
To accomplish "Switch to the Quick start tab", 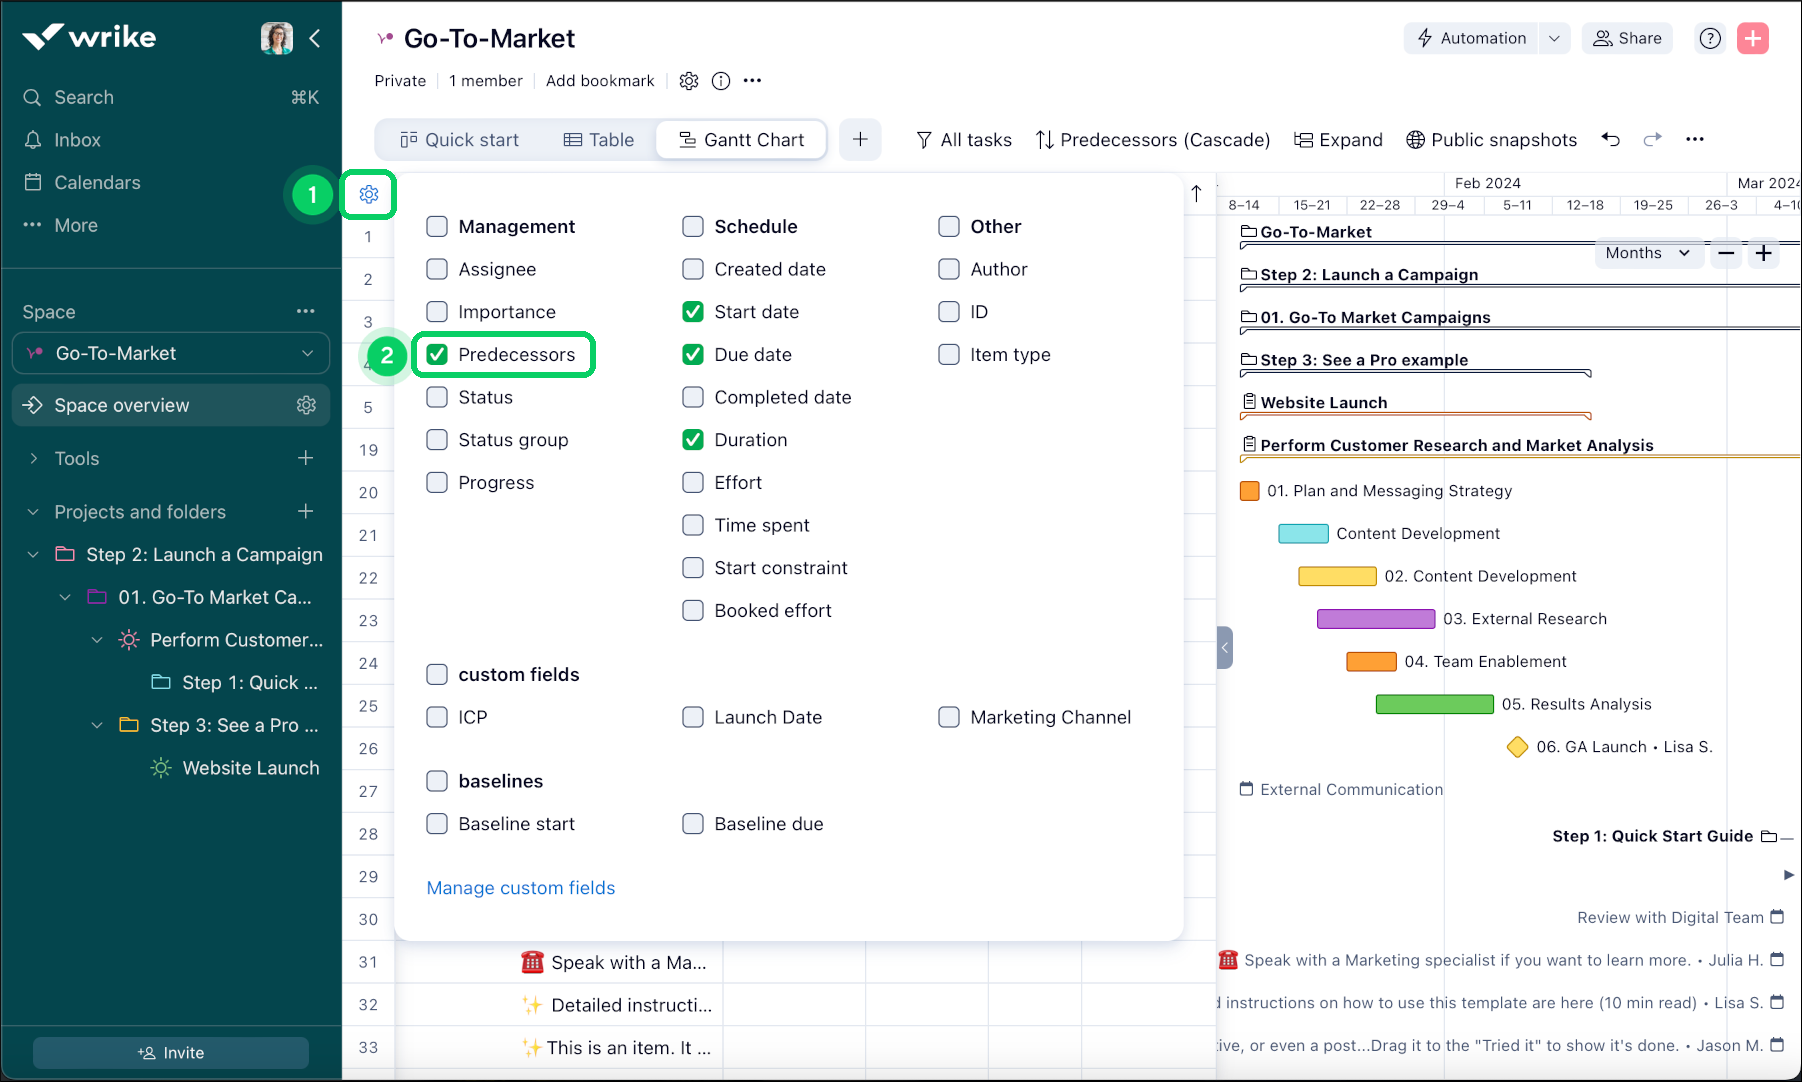I will click(x=460, y=140).
